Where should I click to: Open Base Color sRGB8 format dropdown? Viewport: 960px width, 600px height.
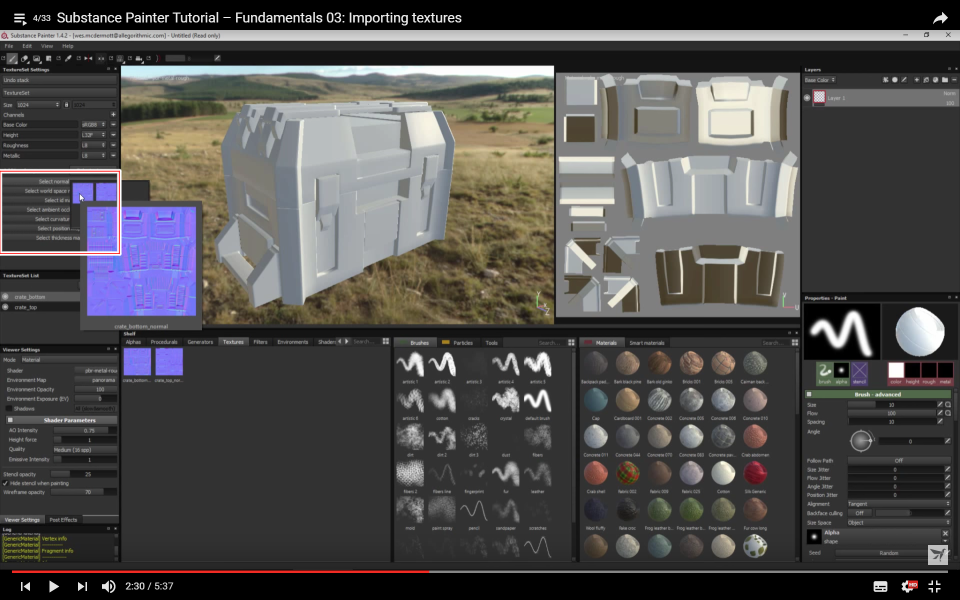(93, 125)
